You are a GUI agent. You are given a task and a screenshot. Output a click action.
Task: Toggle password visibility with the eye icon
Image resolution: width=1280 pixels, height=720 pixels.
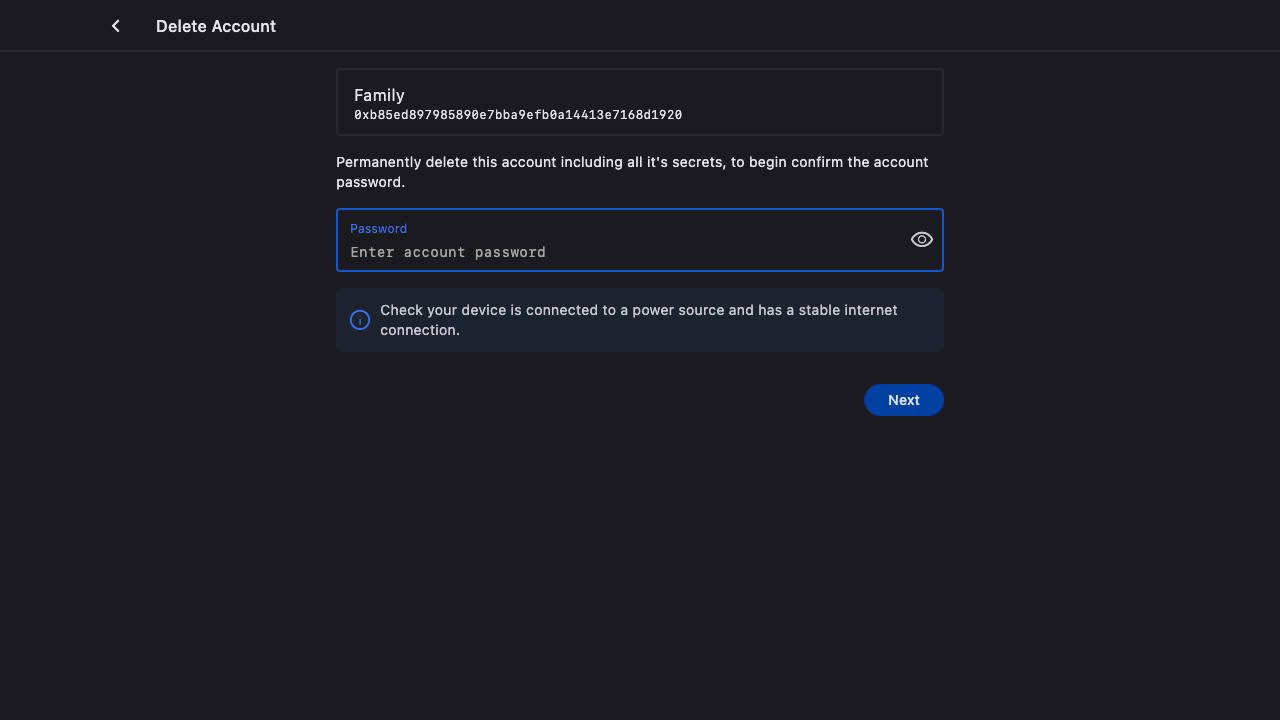pos(921,240)
